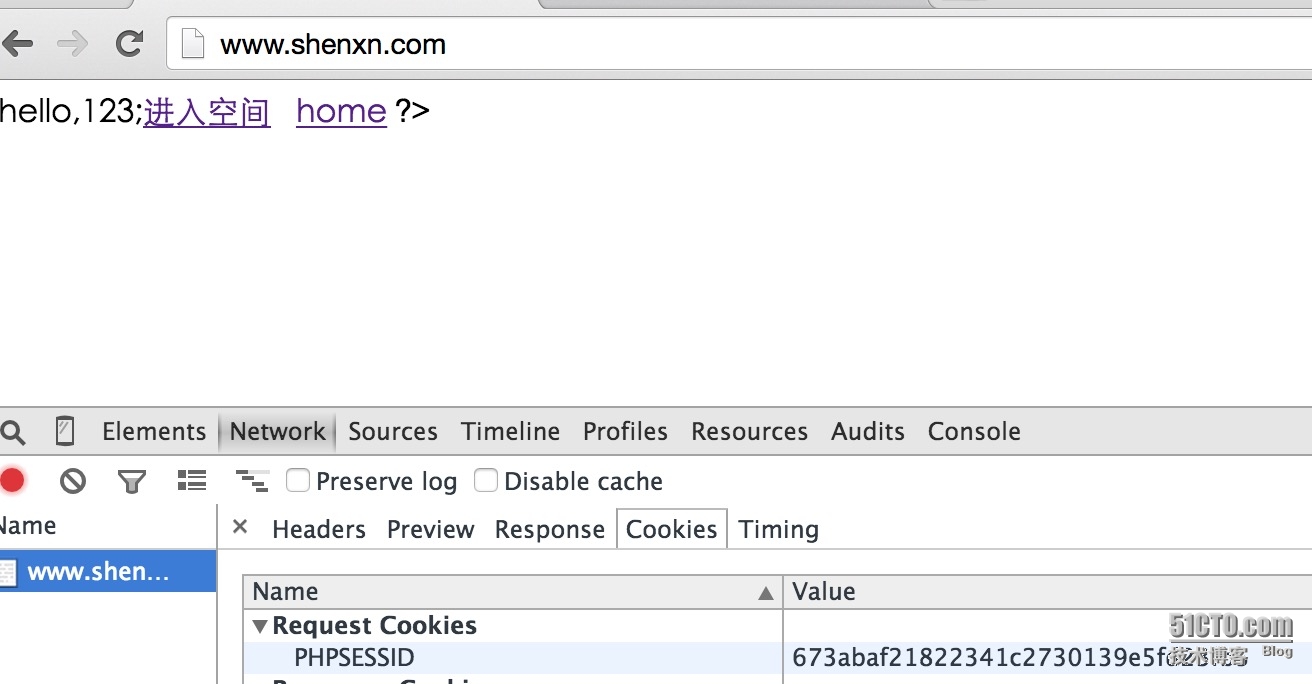This screenshot has height=684, width=1312.
Task: Toggle device mode phone icon
Action: pos(64,431)
